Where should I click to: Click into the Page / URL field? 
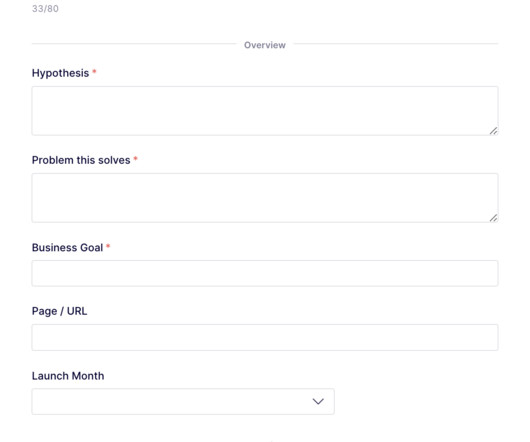click(265, 337)
